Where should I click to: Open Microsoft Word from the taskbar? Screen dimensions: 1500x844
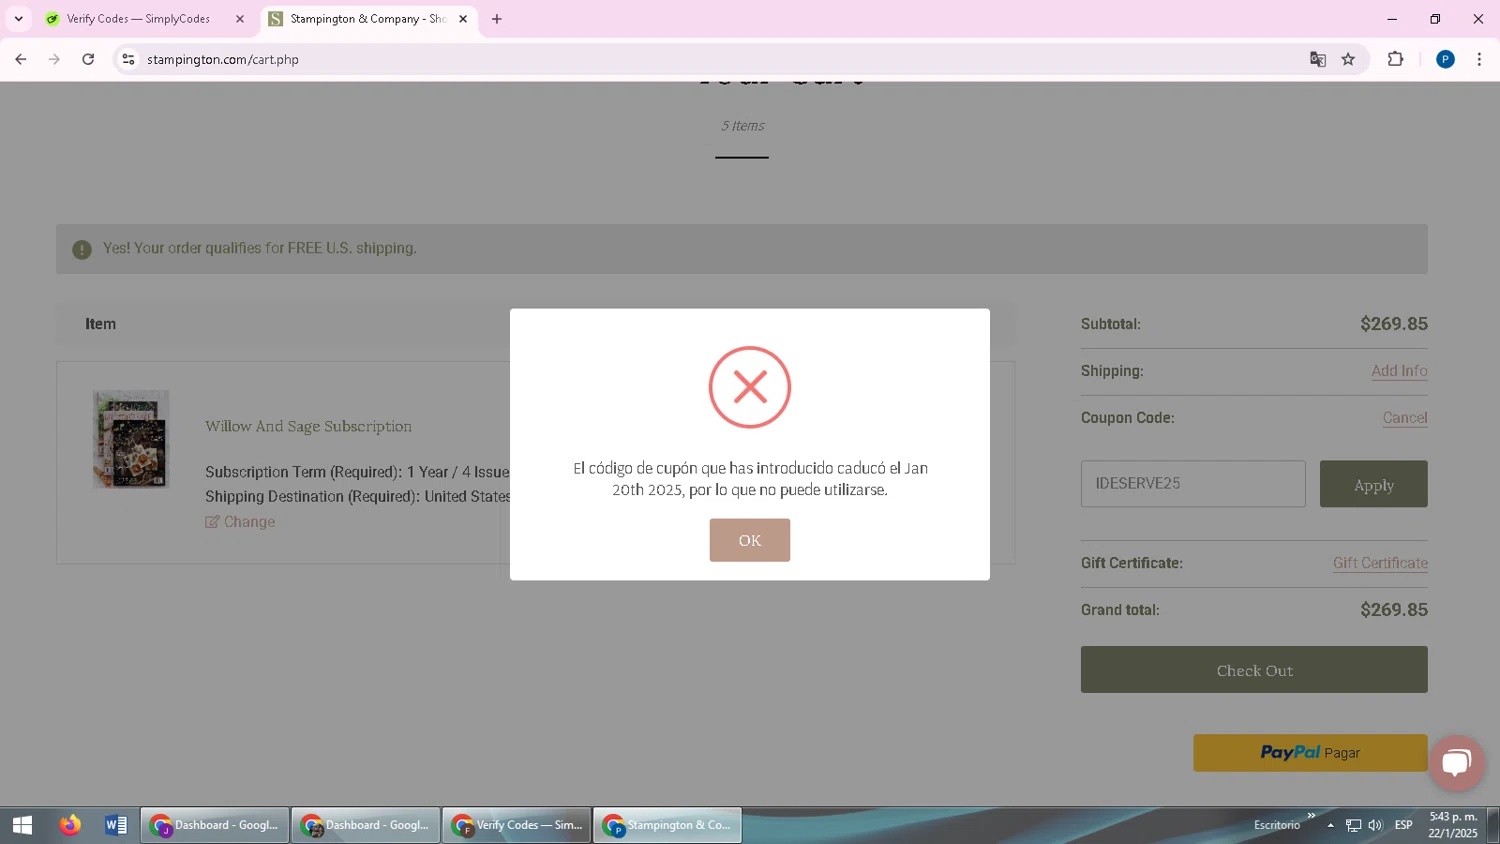pyautogui.click(x=116, y=825)
